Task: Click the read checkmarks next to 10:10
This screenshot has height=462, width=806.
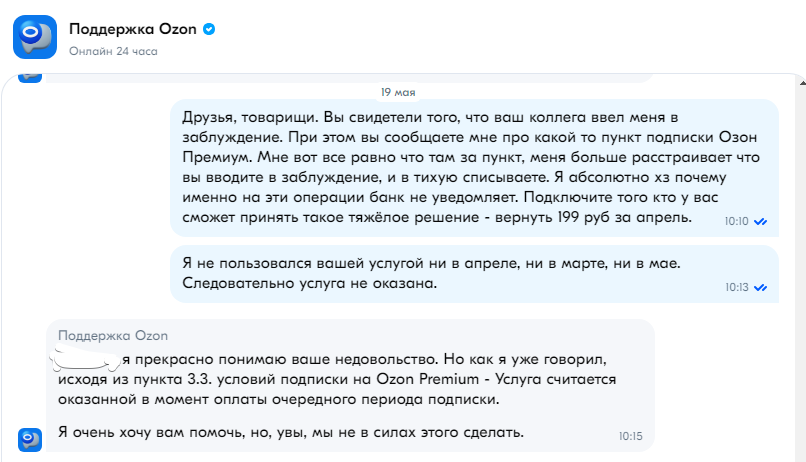Action: pyautogui.click(x=760, y=221)
